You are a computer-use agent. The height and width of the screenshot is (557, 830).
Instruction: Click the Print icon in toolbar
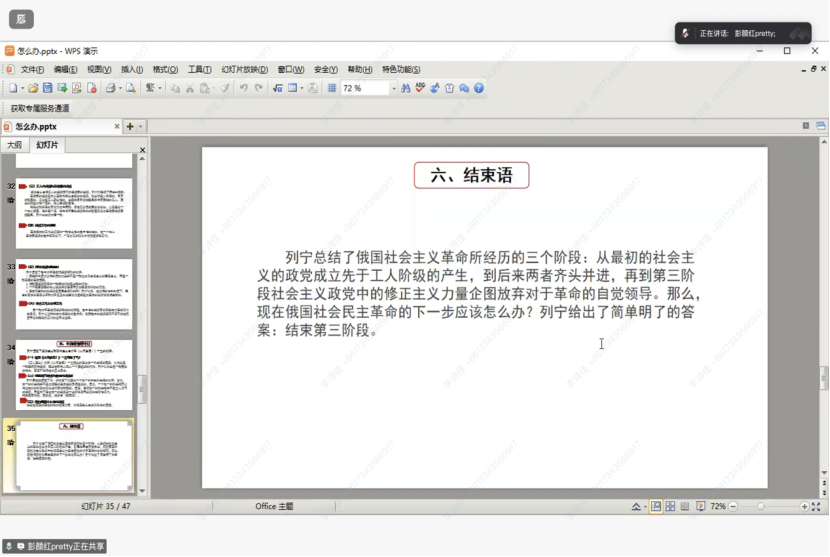click(109, 88)
